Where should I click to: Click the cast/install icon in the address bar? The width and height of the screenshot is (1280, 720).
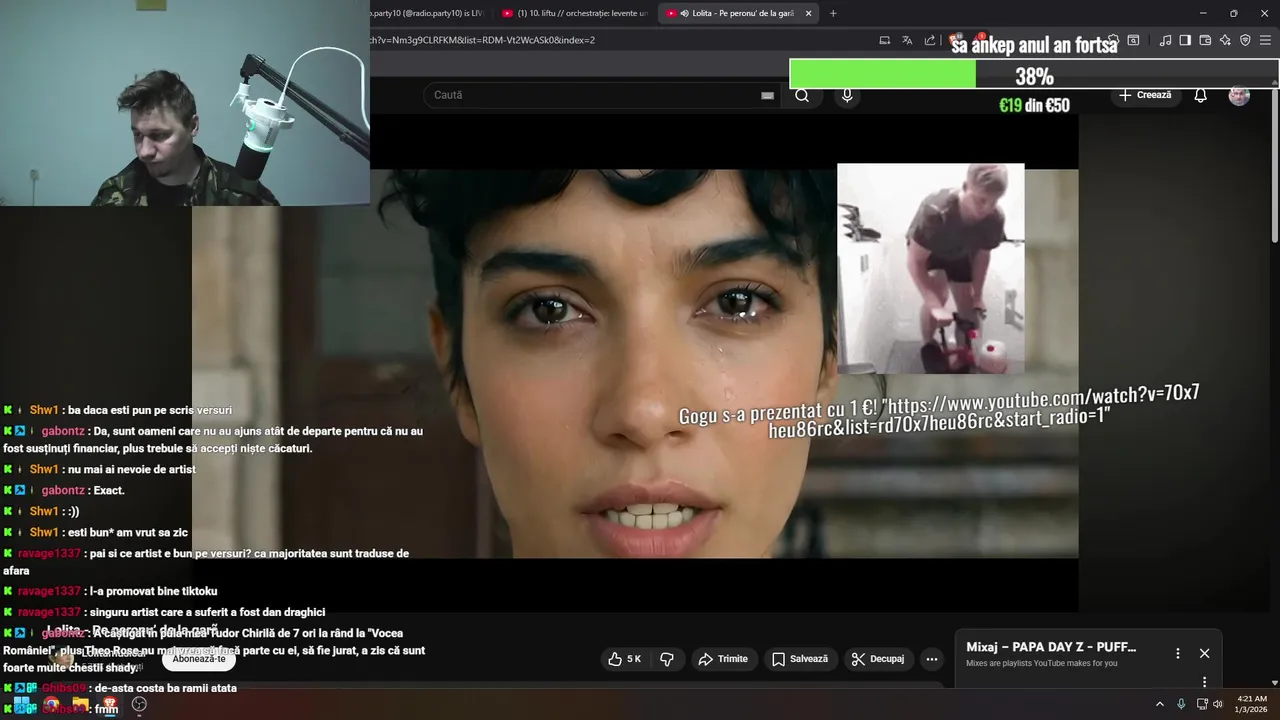tap(884, 40)
